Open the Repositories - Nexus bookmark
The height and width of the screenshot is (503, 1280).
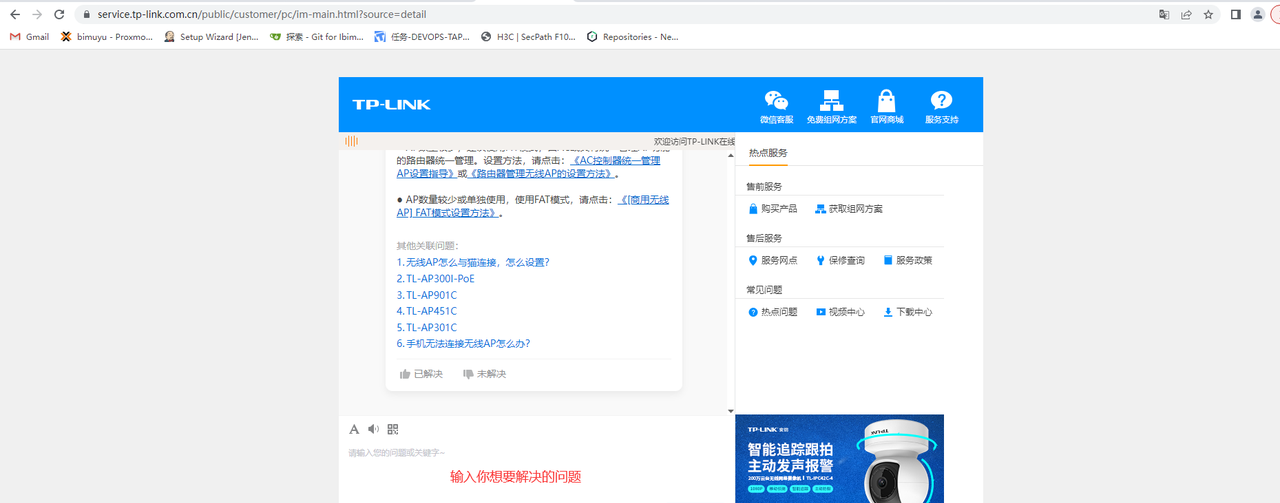point(633,37)
